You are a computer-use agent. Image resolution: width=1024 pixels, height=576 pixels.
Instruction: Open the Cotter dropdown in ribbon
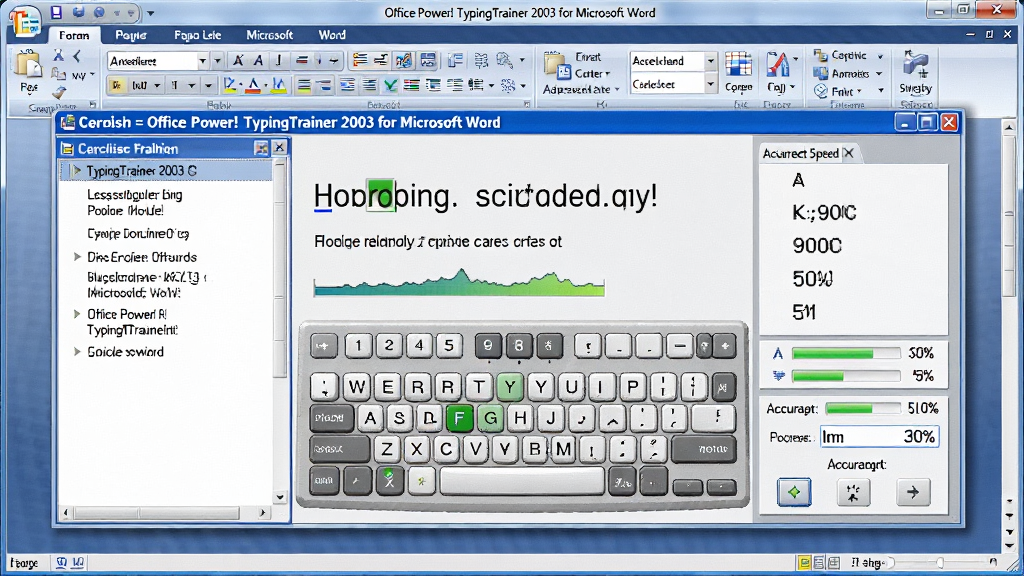(x=592, y=73)
